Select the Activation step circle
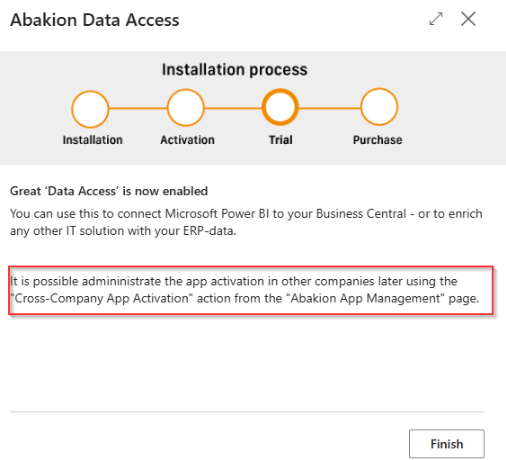Screen dimensions: 506x460 point(186,108)
